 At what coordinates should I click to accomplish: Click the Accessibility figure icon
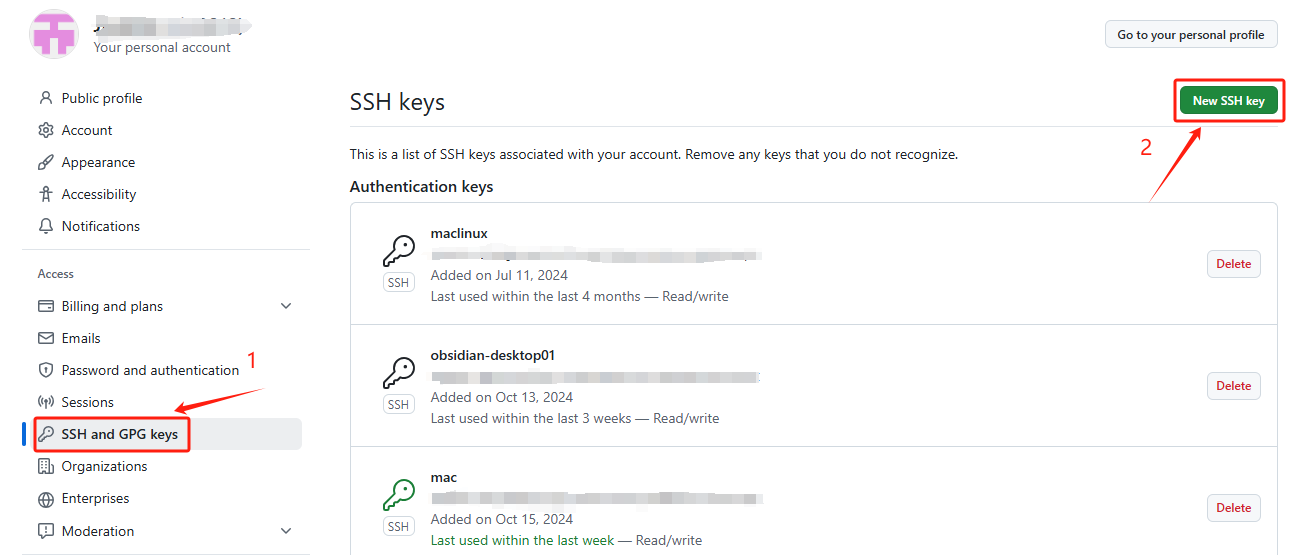pos(45,194)
